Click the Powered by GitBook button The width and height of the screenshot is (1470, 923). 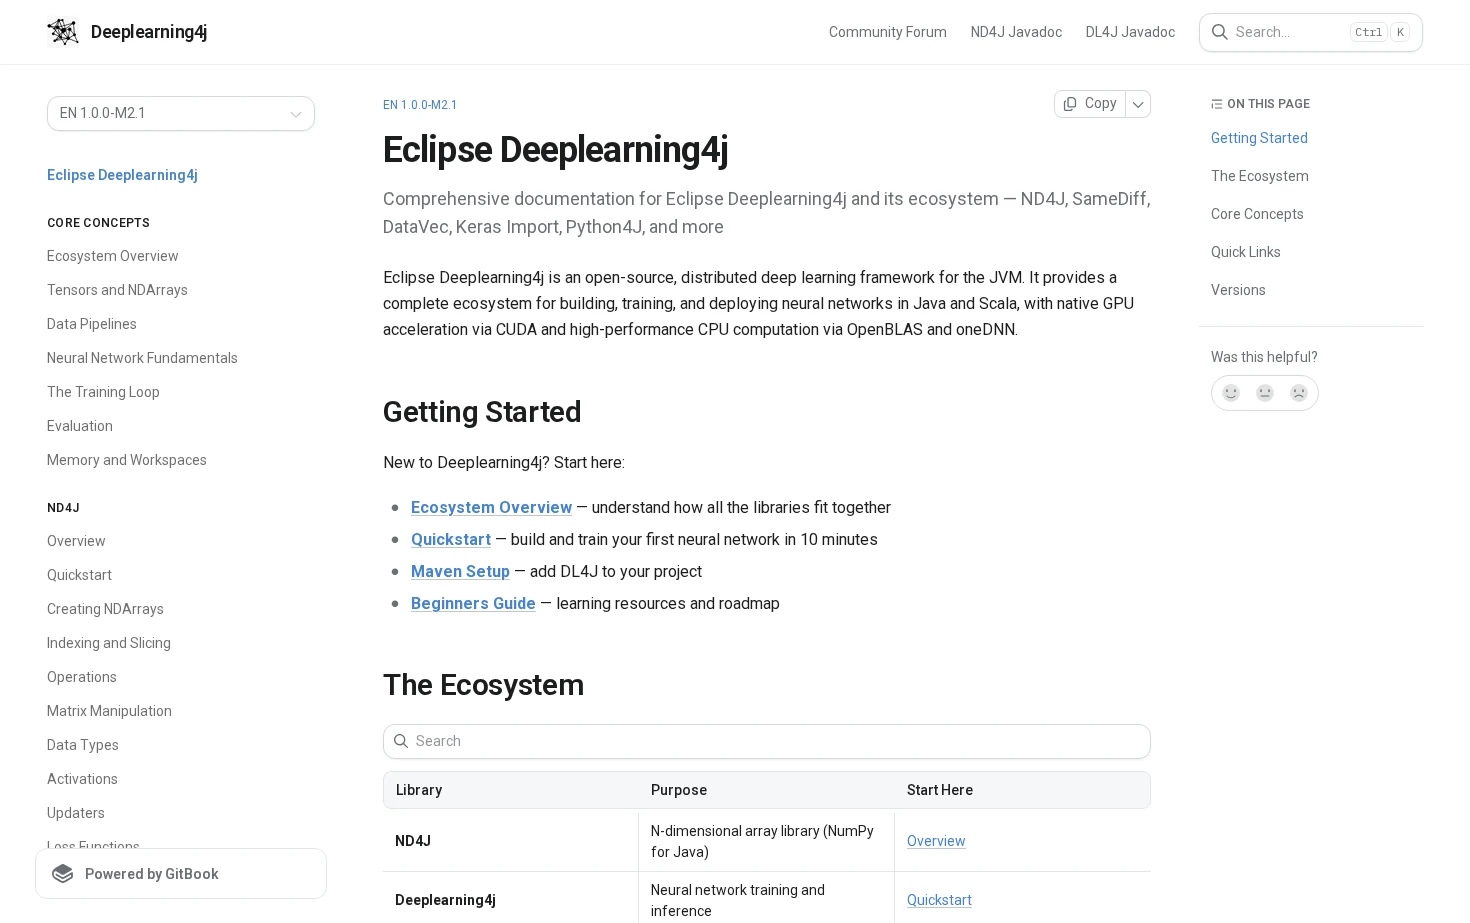[x=181, y=874]
